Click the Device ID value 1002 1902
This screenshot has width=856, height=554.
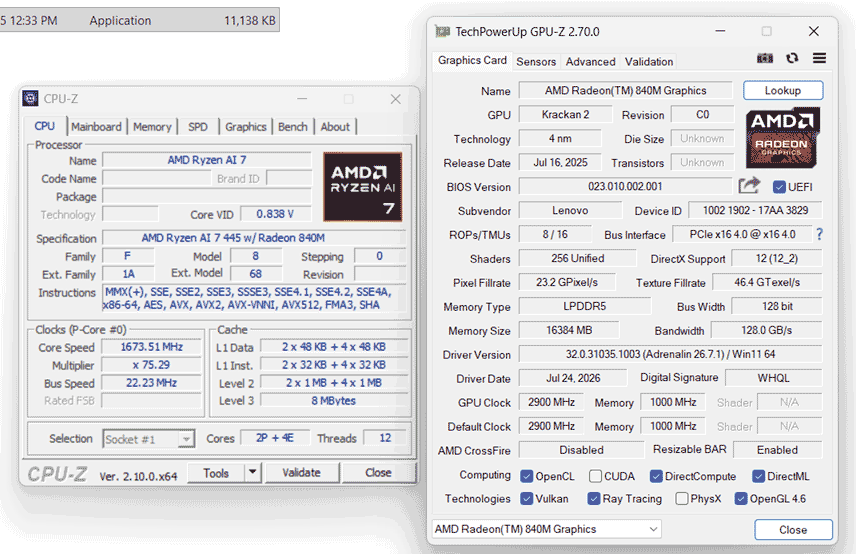[755, 211]
